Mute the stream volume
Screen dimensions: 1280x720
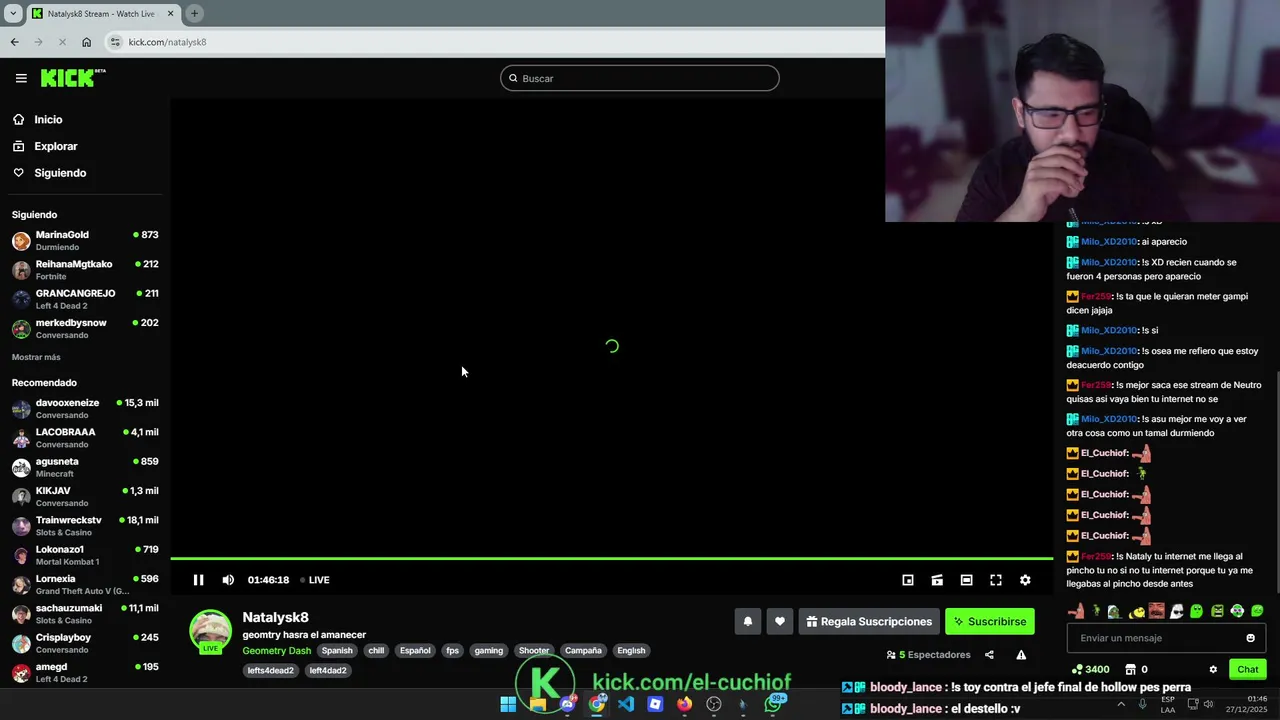pyautogui.click(x=228, y=580)
